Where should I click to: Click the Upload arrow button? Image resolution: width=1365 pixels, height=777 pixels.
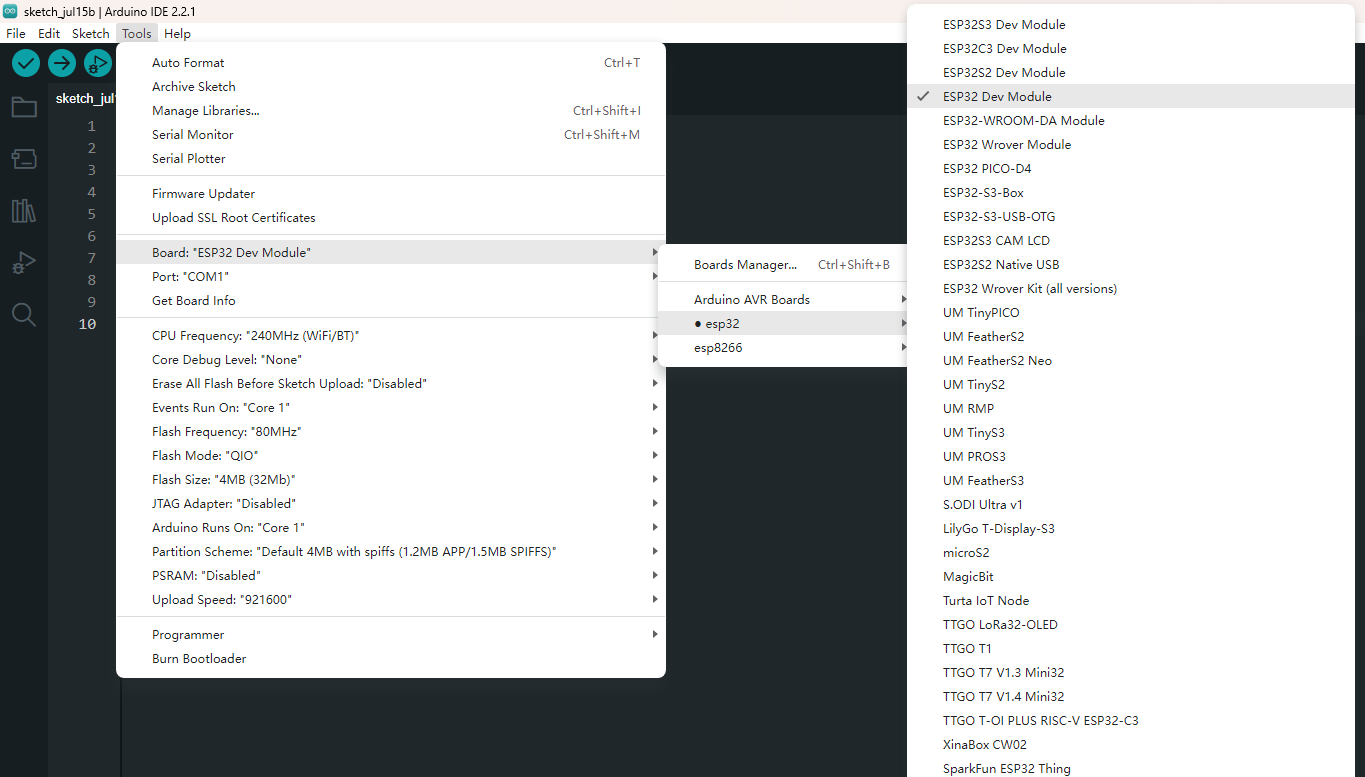(62, 63)
